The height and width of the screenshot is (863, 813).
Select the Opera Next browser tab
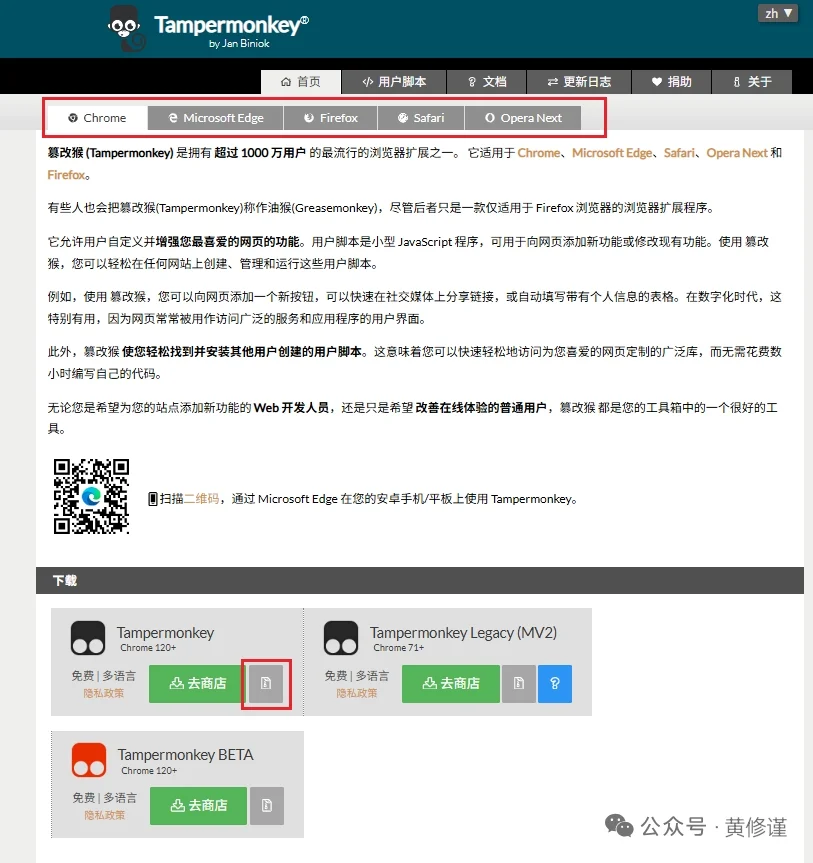pyautogui.click(x=523, y=117)
